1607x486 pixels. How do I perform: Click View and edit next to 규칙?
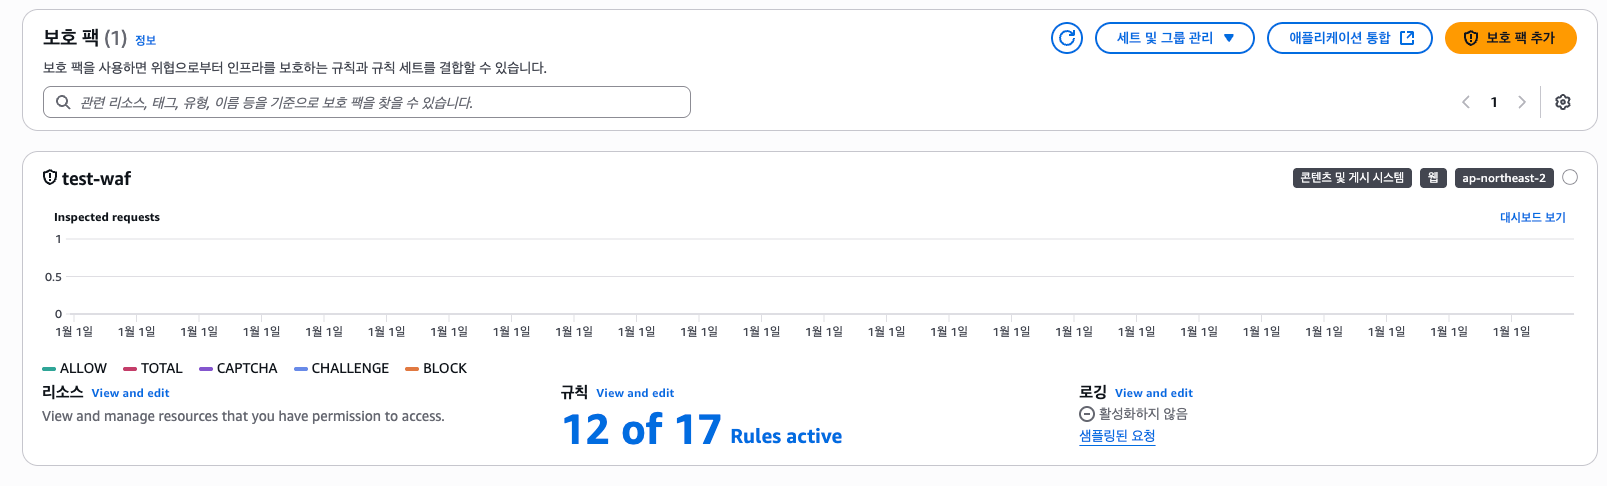click(x=635, y=393)
